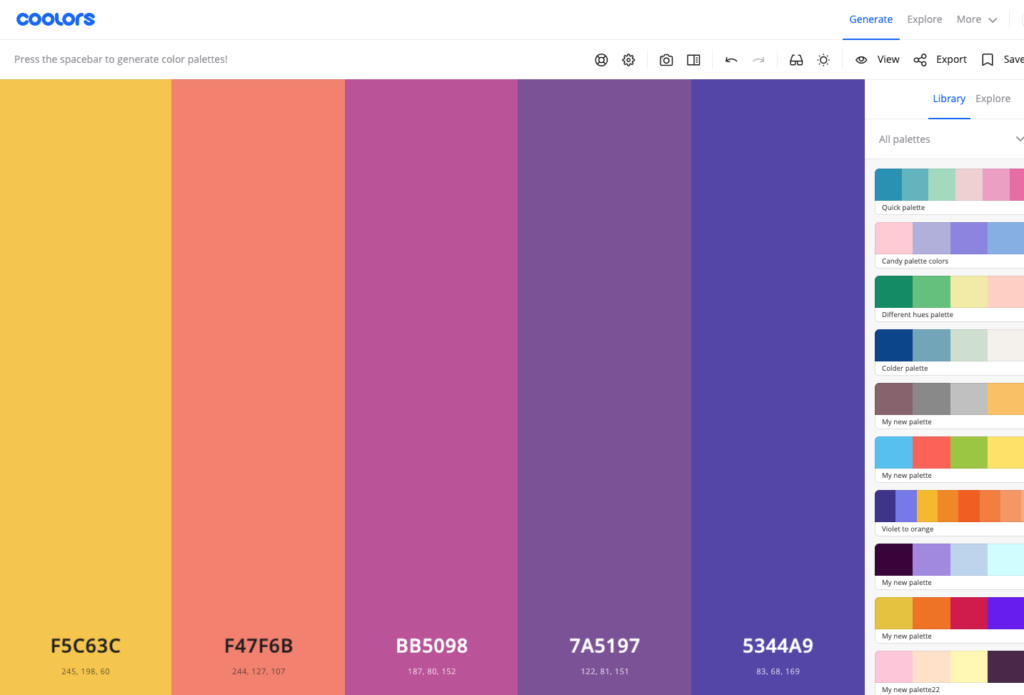The width and height of the screenshot is (1024, 695).
Task: Adjust palette luminance with the sun icon
Action: [823, 60]
